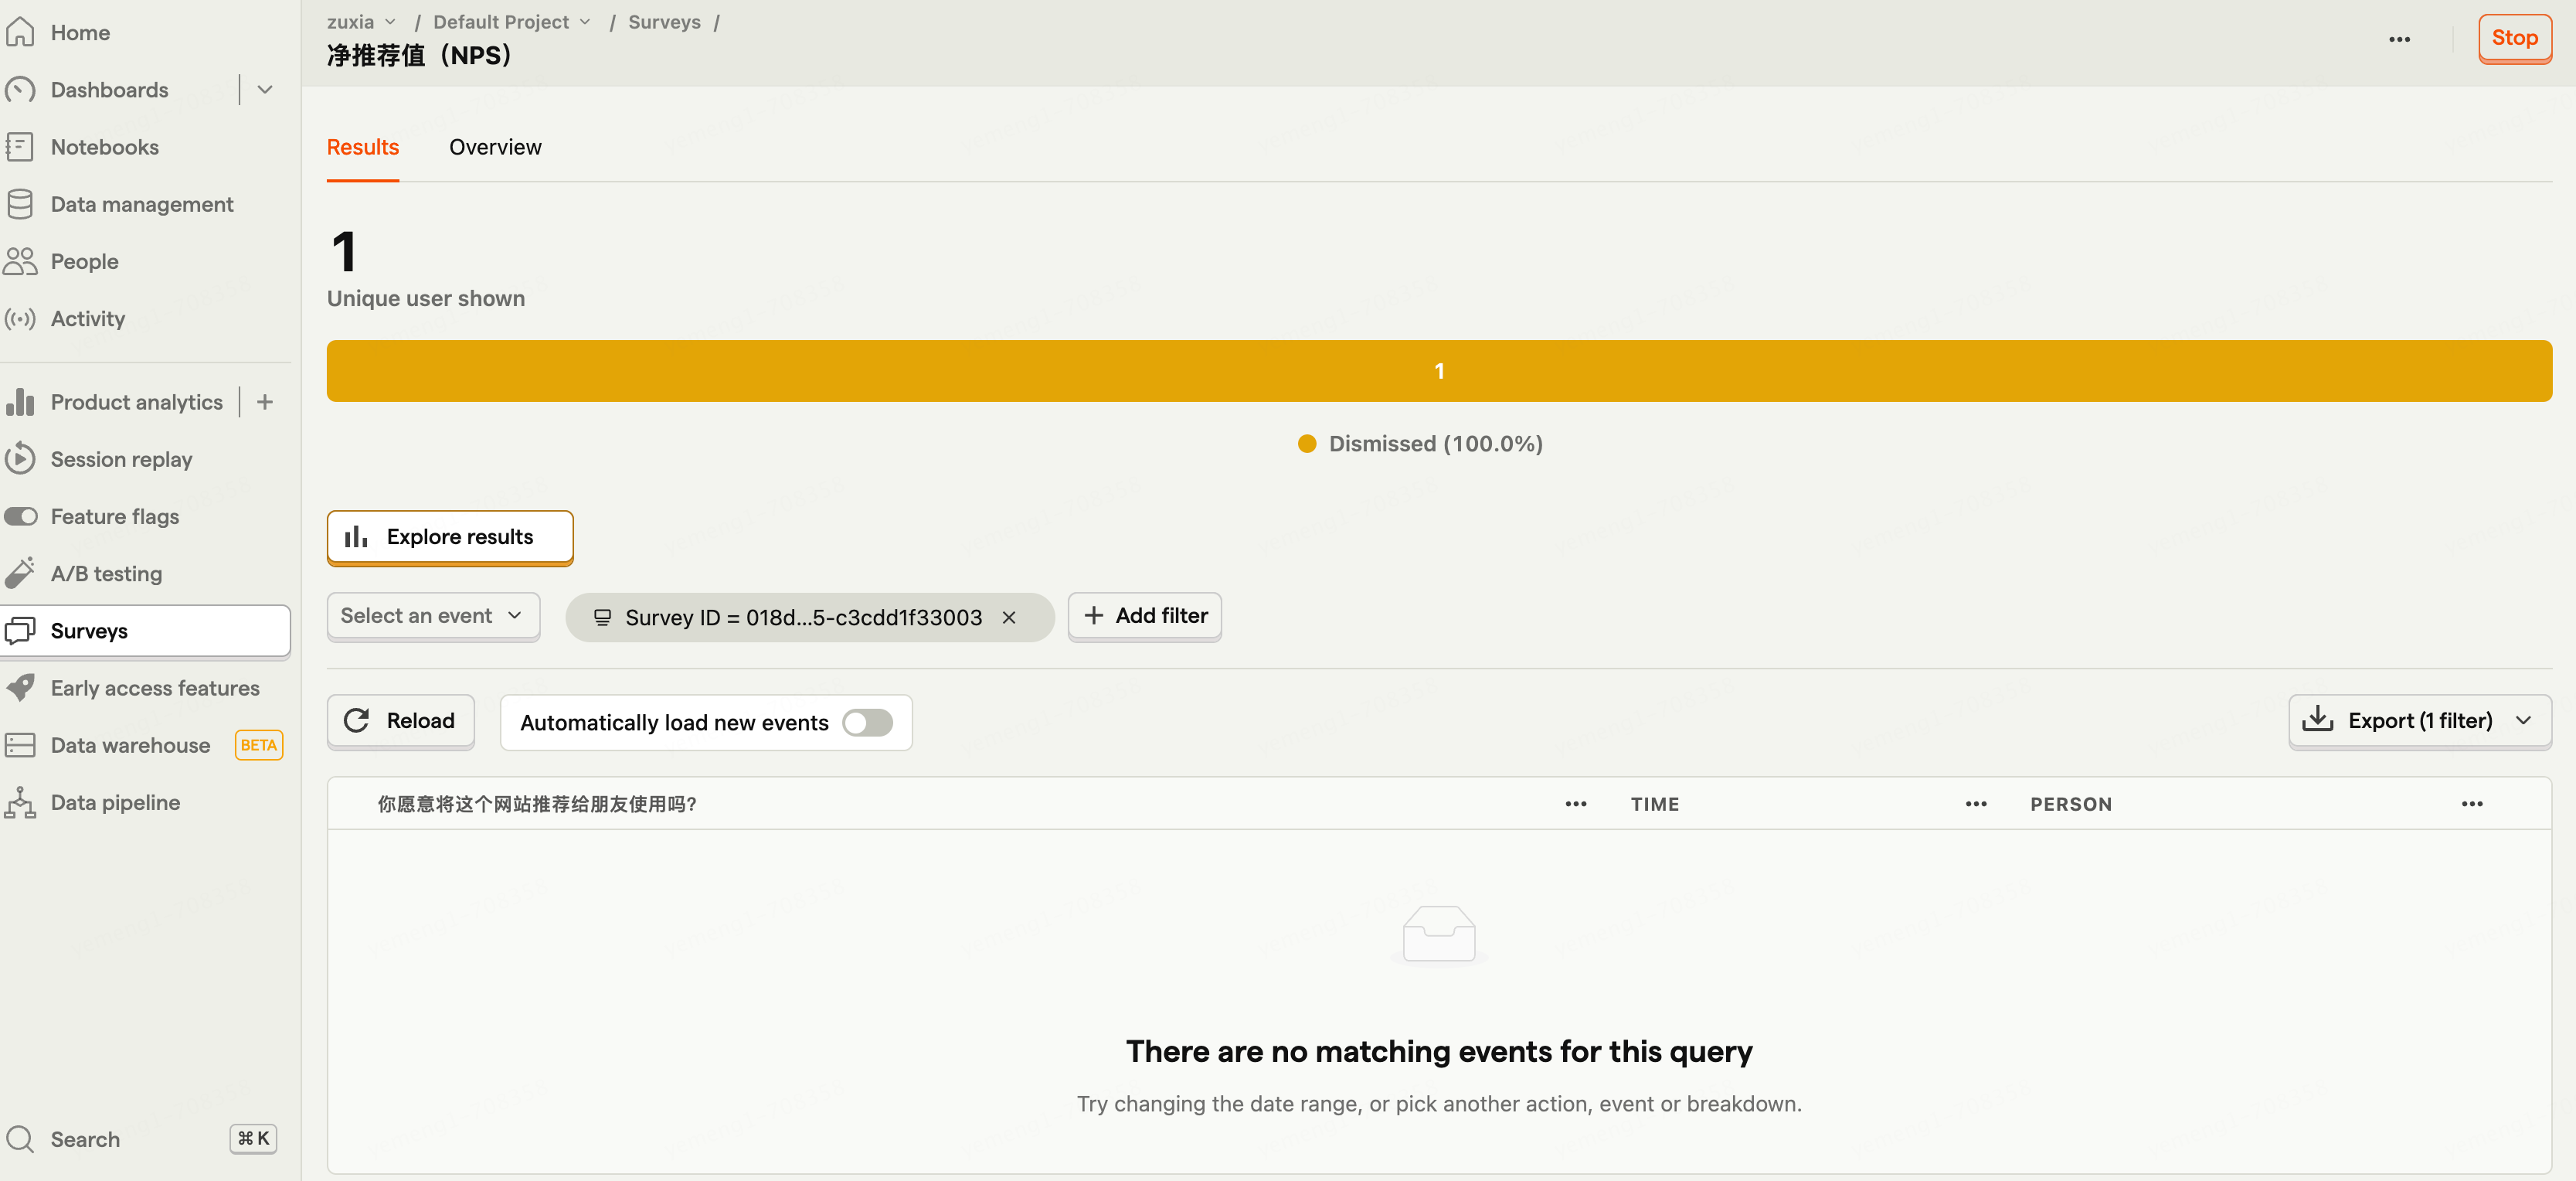Select the Results tab

click(362, 147)
